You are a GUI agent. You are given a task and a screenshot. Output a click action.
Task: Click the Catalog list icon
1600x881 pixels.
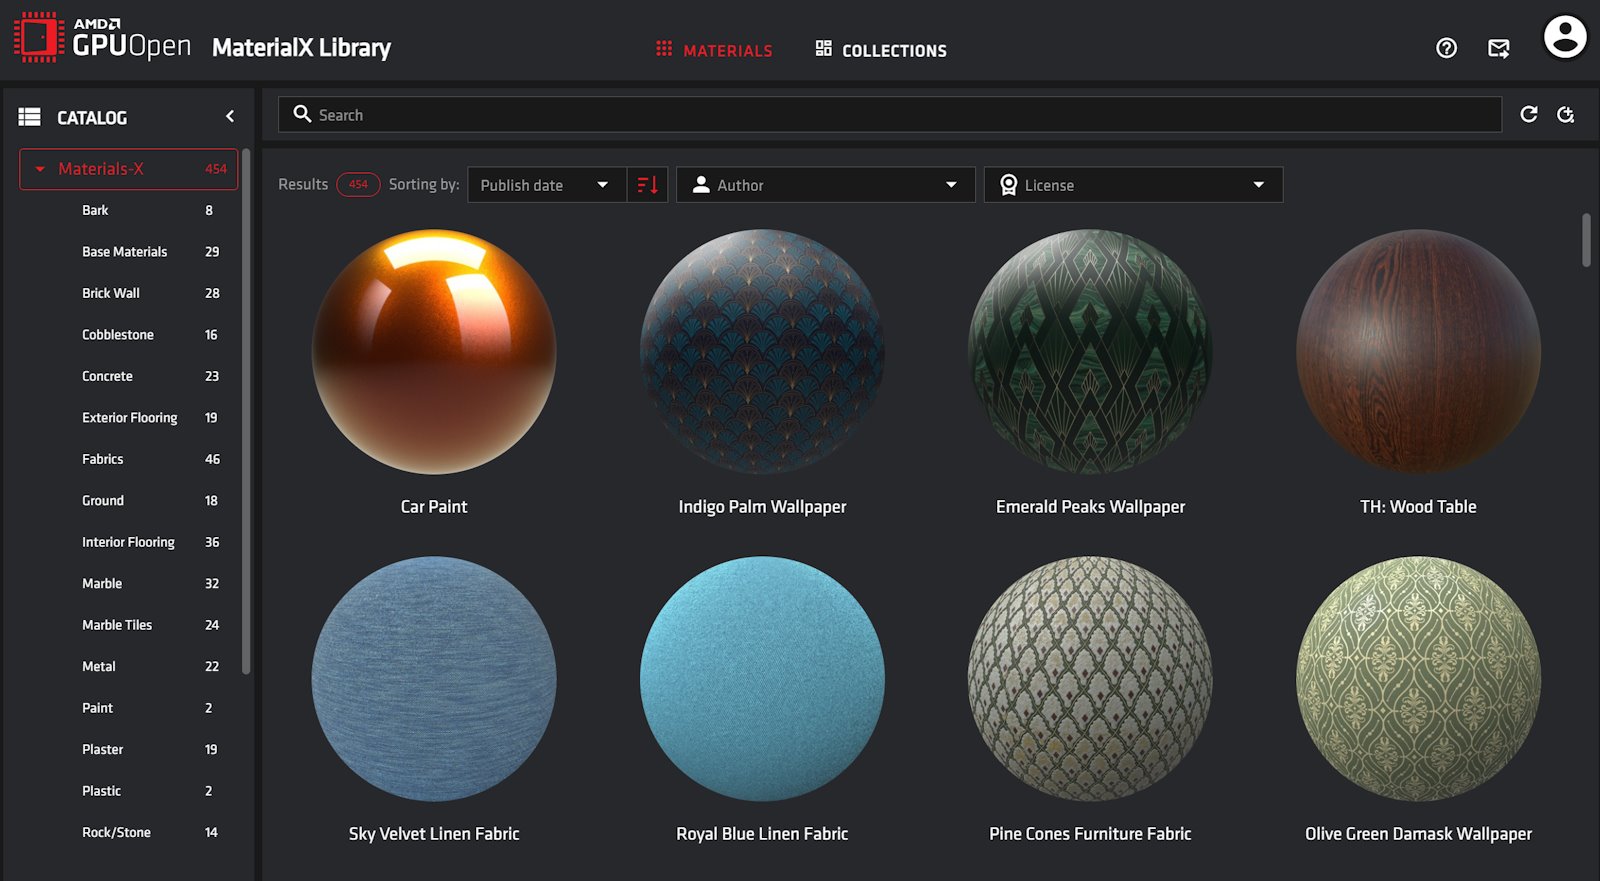pos(30,117)
